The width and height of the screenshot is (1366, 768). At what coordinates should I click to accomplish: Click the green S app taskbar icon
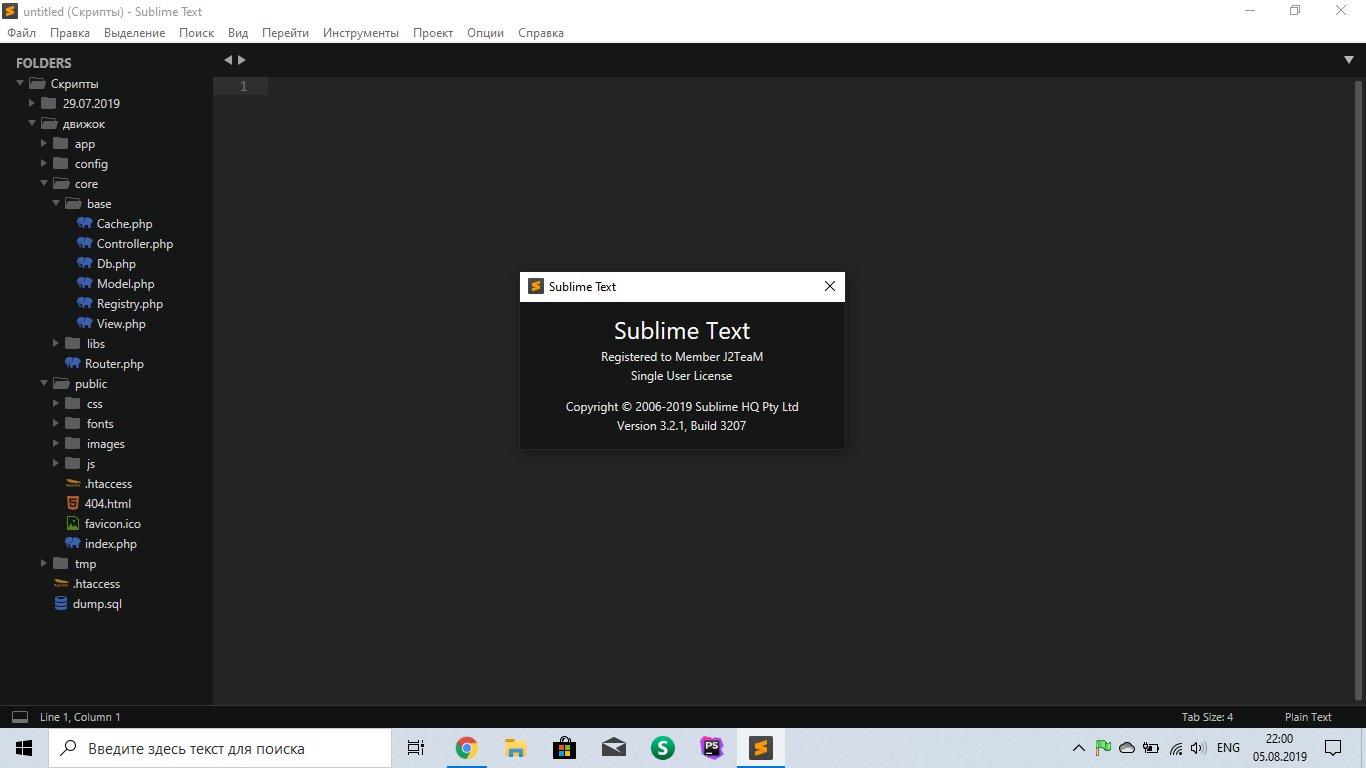(662, 748)
